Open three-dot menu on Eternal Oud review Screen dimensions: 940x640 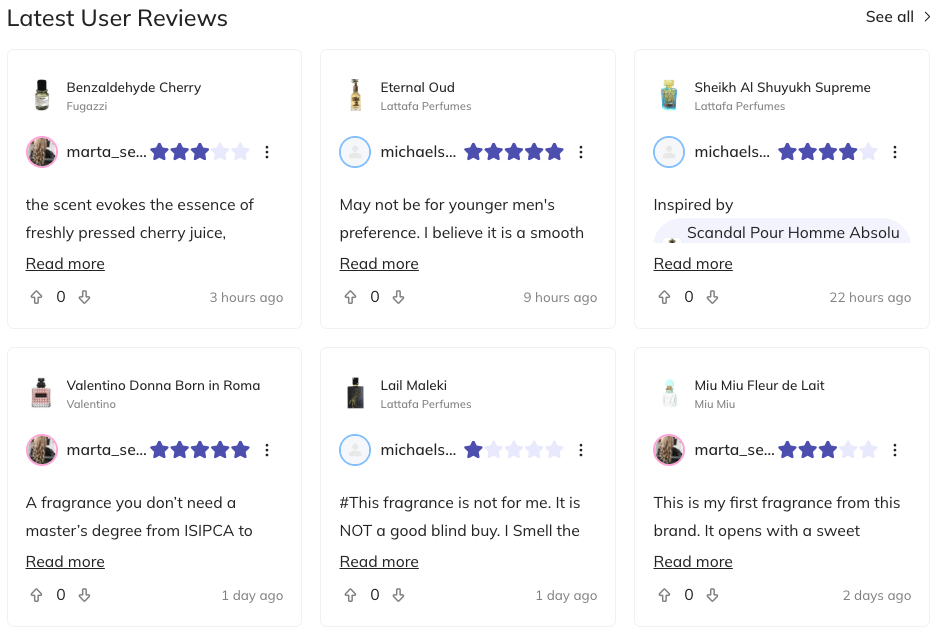(581, 152)
